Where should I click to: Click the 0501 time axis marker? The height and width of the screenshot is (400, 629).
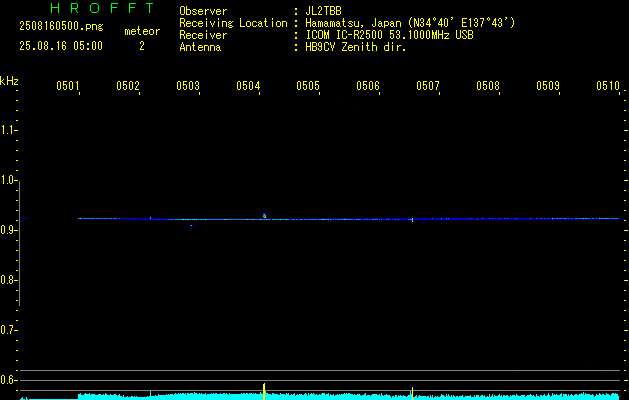click(67, 86)
